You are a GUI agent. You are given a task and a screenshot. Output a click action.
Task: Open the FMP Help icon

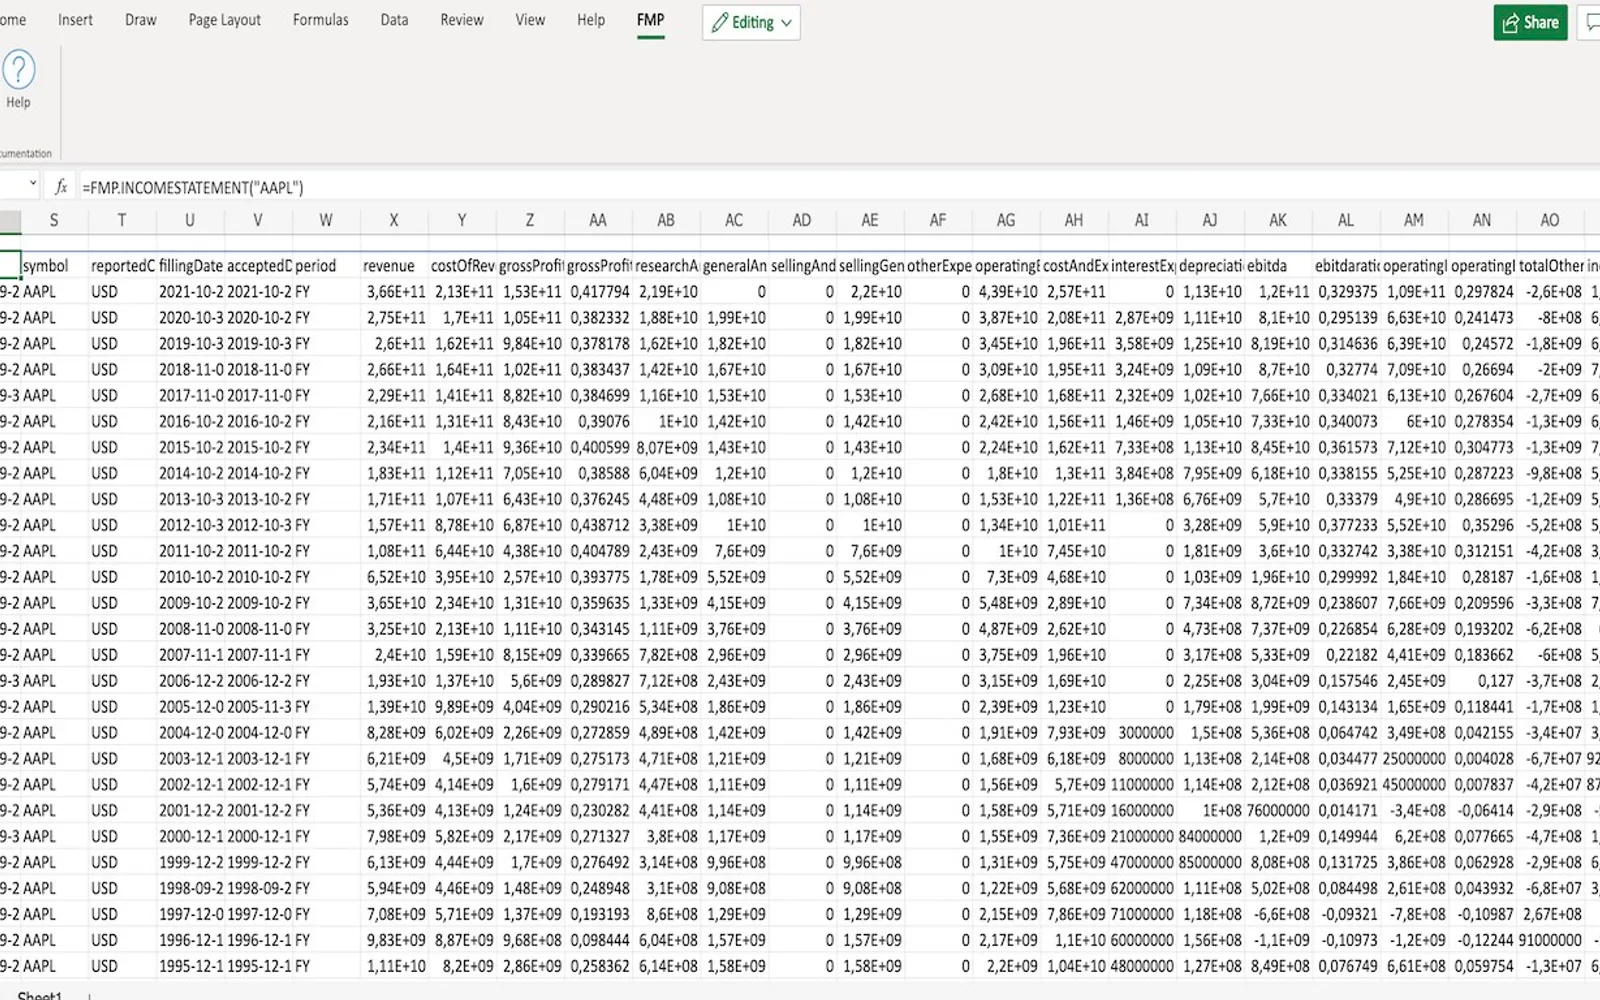point(18,78)
